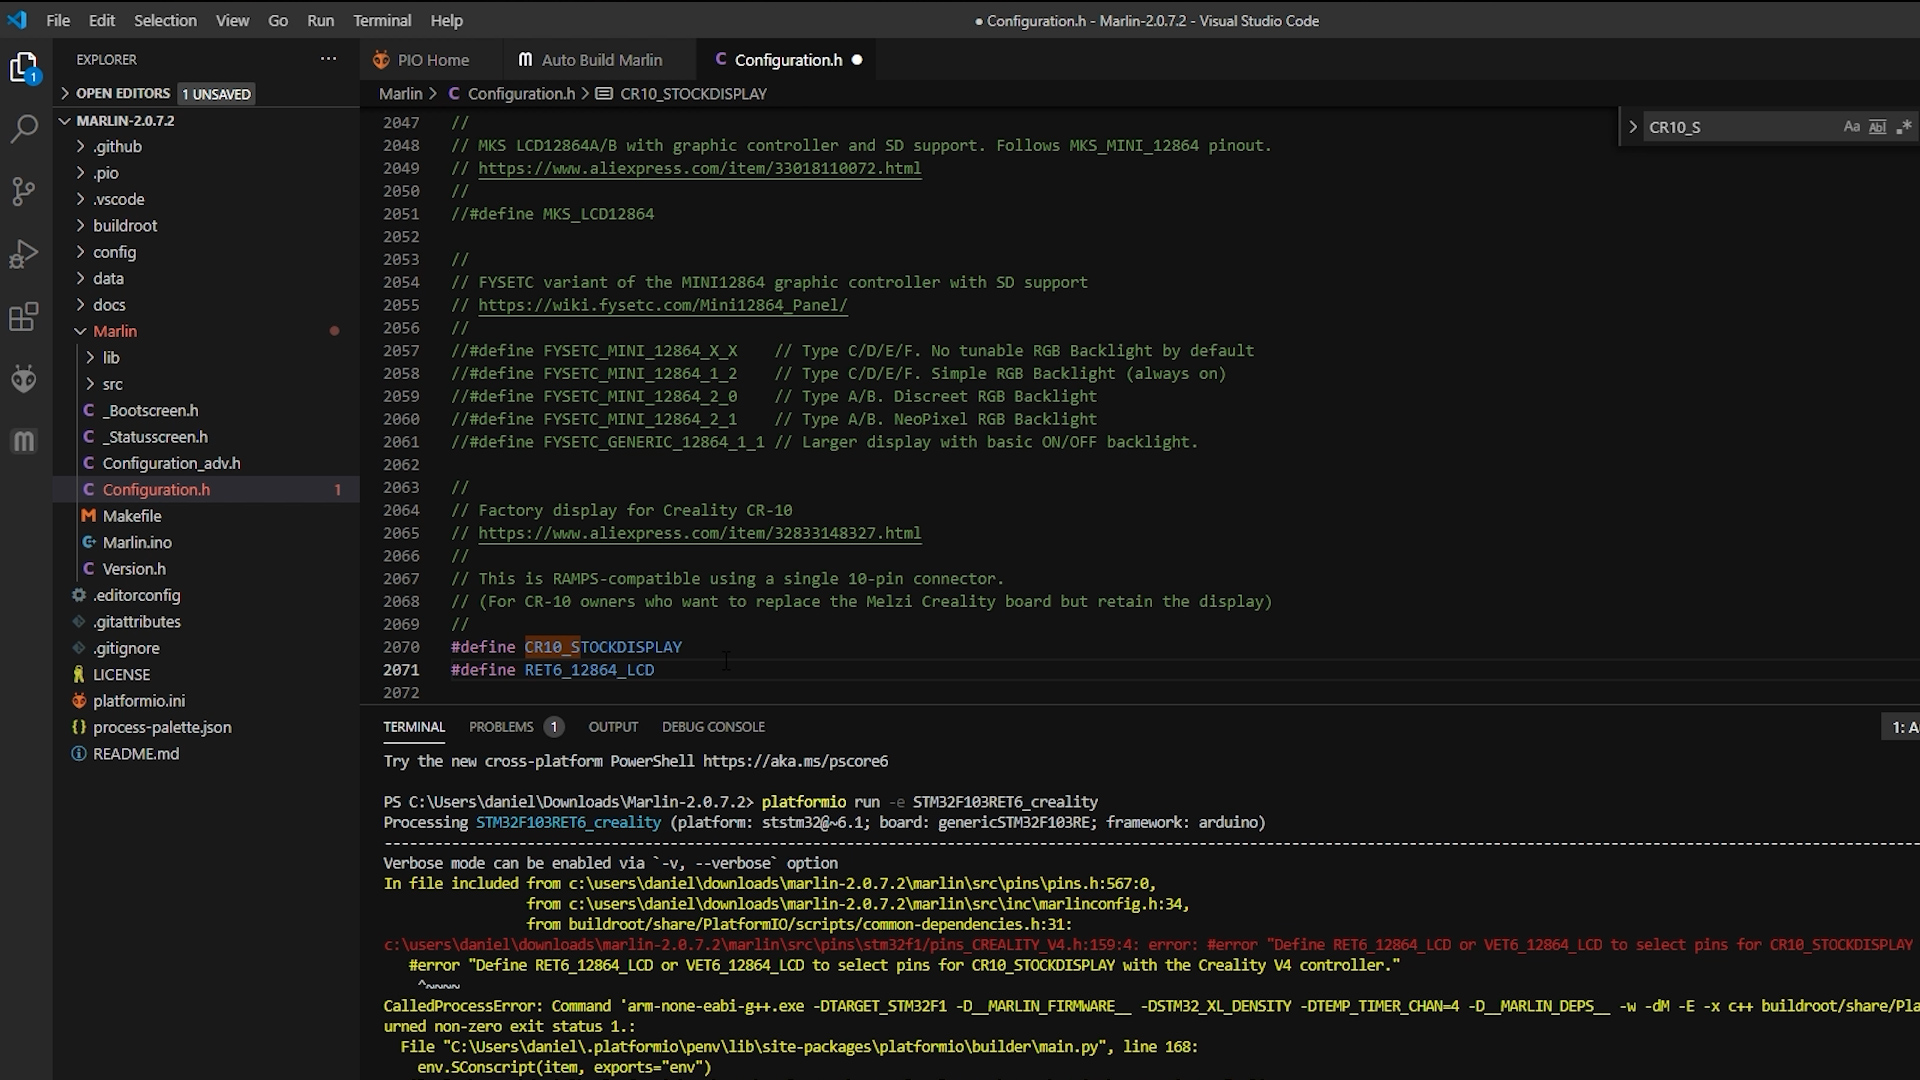Open the wiki.fysetc.com Mini12864_Panel link
Viewport: 1920px width, 1080px height.
pos(662,305)
